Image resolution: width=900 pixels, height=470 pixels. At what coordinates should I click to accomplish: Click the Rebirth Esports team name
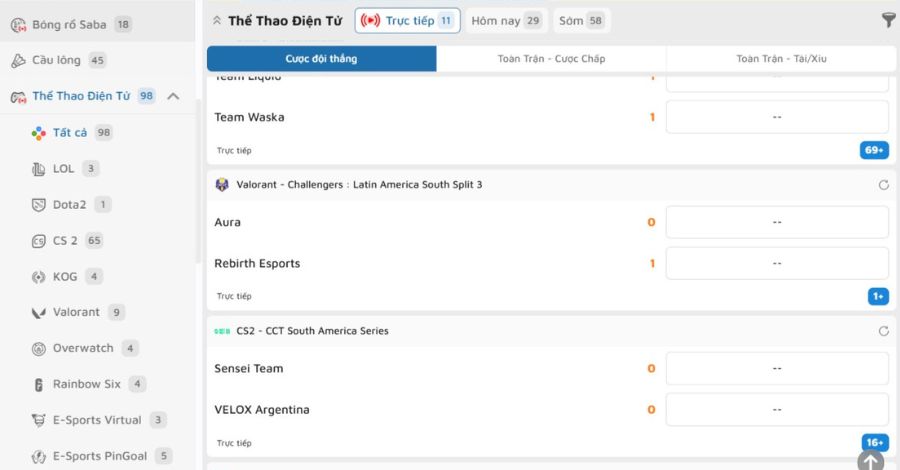click(257, 263)
